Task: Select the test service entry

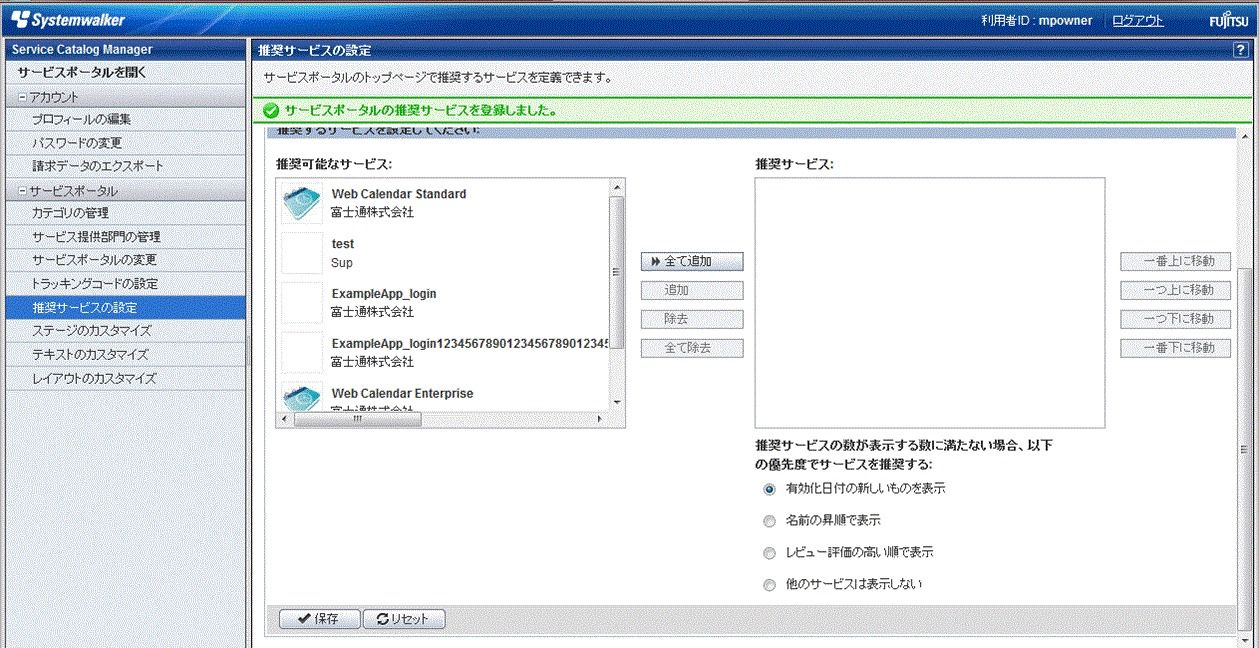Action: (443, 253)
